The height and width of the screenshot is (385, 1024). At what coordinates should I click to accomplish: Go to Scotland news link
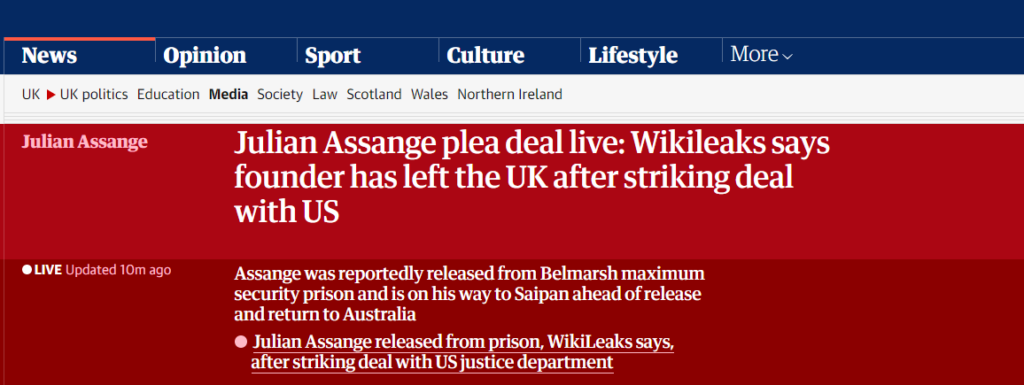click(x=374, y=95)
